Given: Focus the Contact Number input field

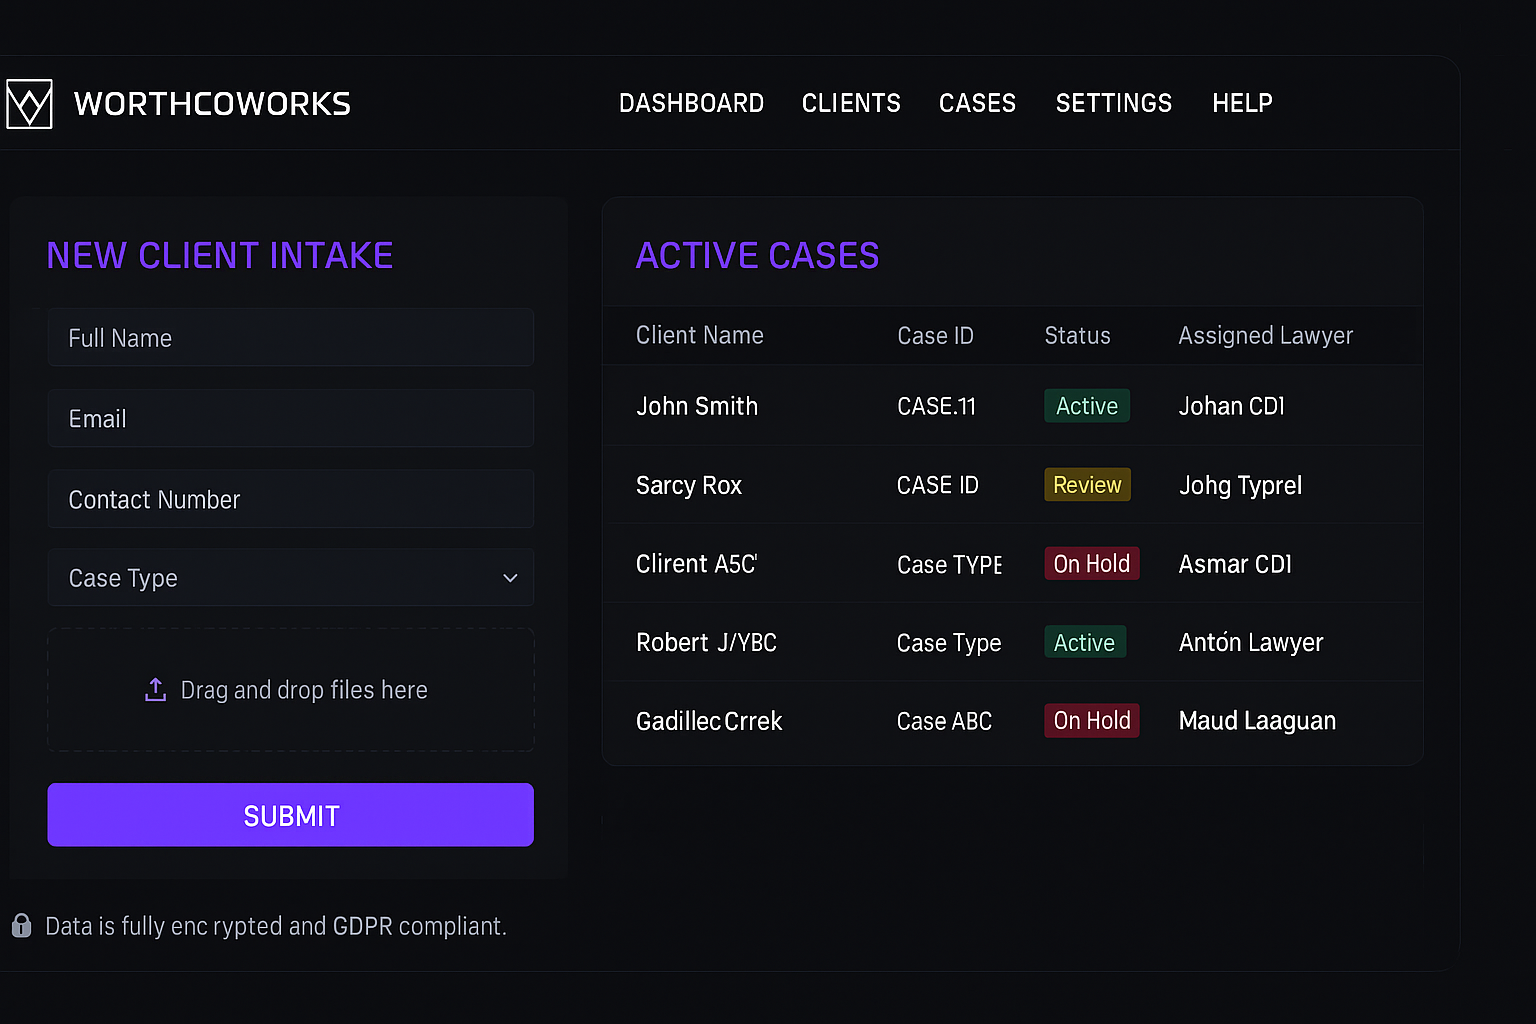Looking at the screenshot, I should click(x=290, y=499).
